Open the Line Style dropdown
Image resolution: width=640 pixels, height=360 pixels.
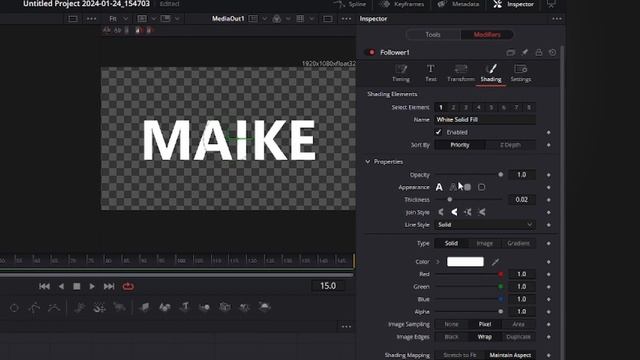[x=485, y=225]
